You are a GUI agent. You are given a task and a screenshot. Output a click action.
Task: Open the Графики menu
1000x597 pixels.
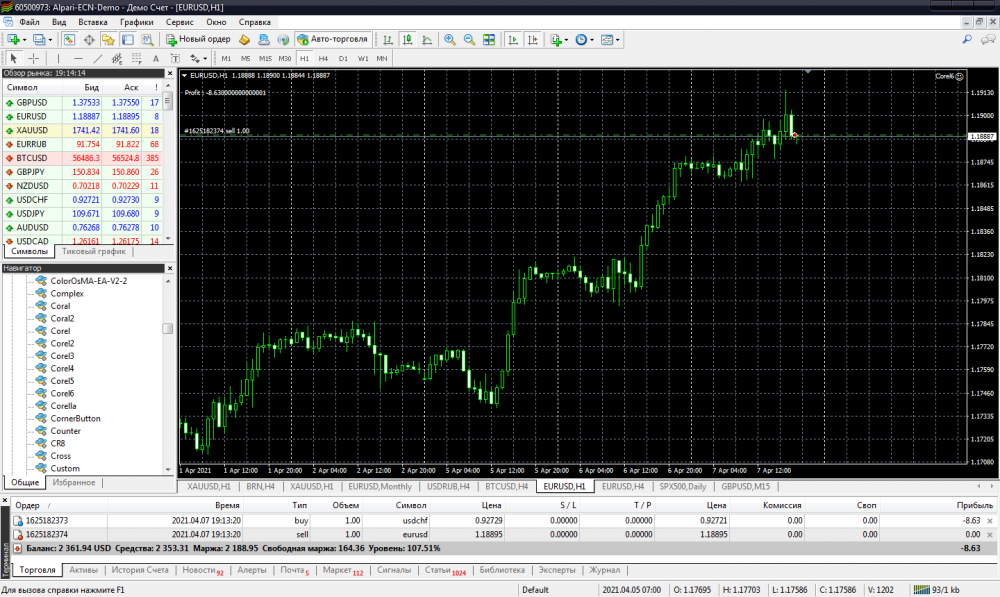coord(136,20)
